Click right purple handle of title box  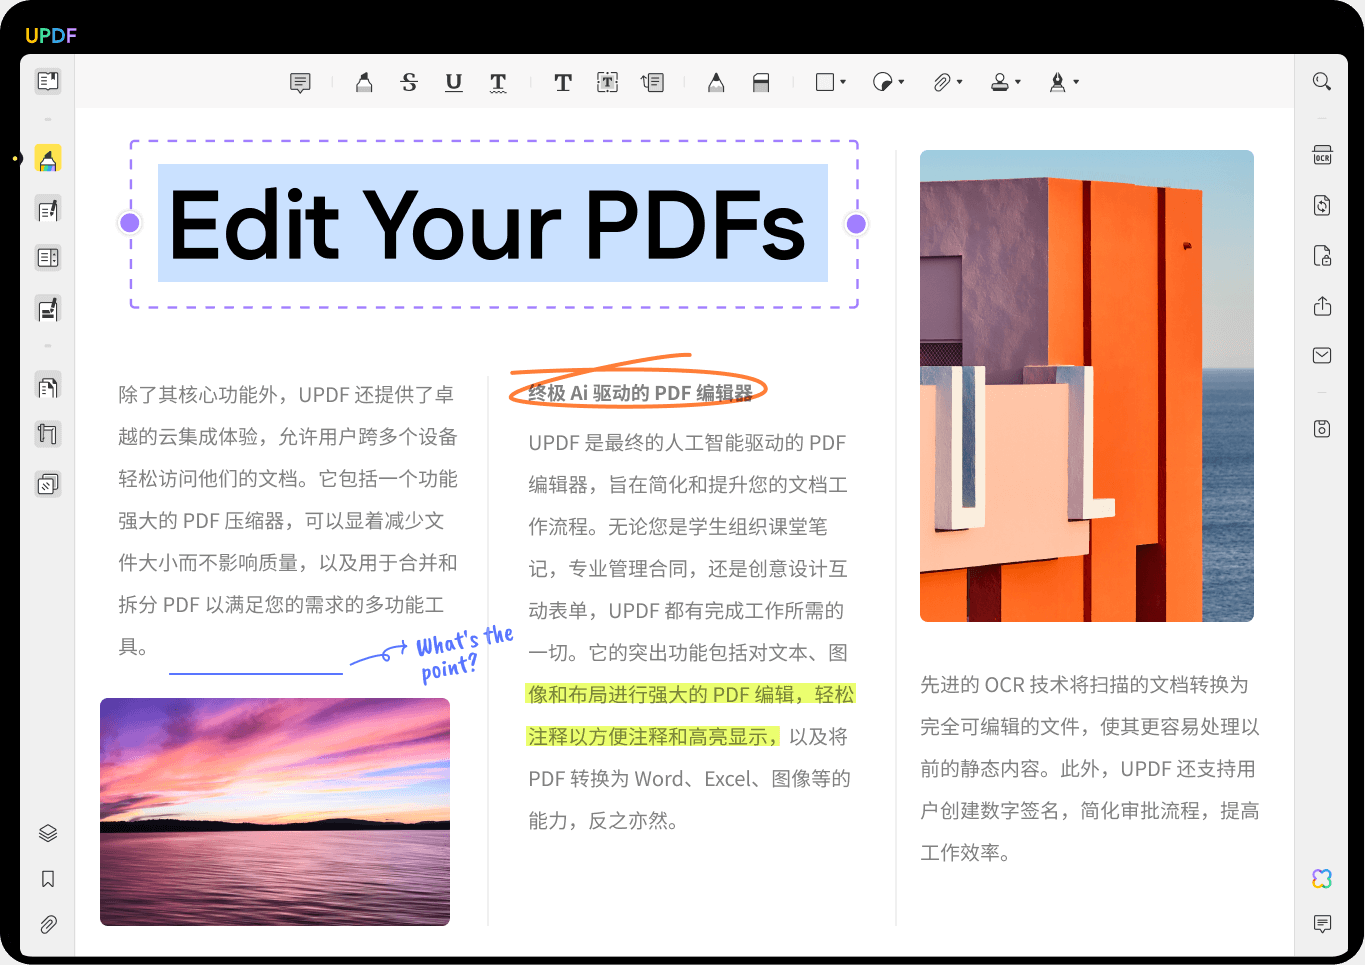point(856,223)
